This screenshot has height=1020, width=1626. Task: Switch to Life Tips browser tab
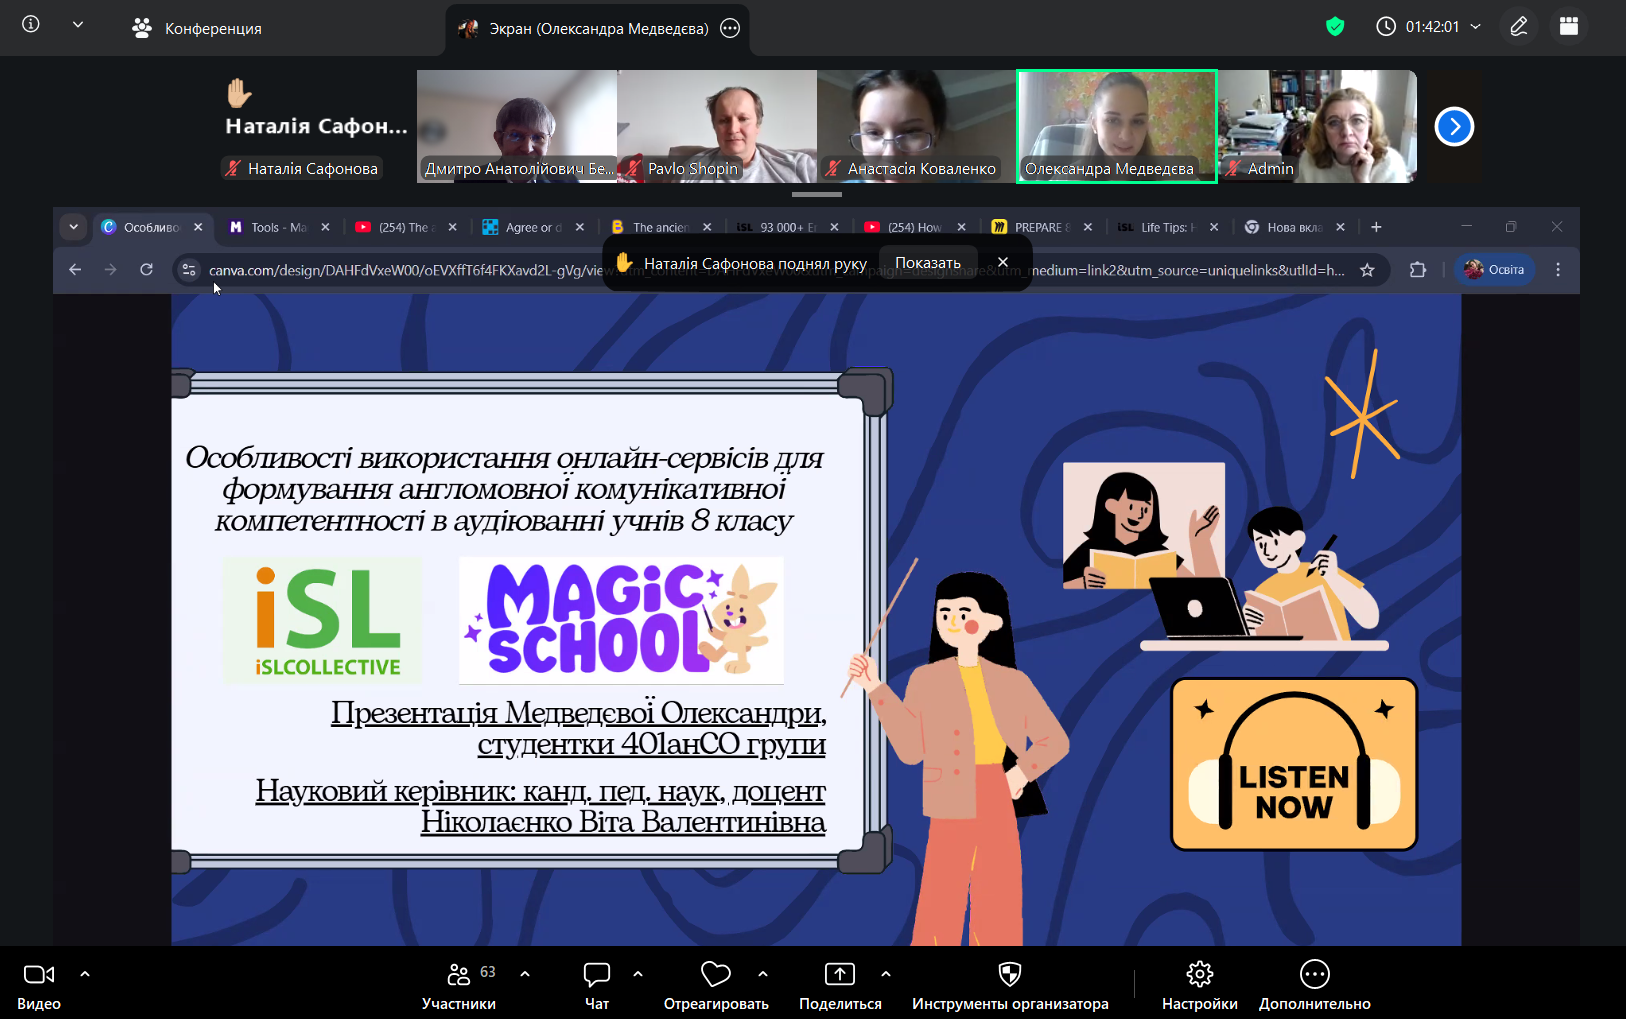1168,227
